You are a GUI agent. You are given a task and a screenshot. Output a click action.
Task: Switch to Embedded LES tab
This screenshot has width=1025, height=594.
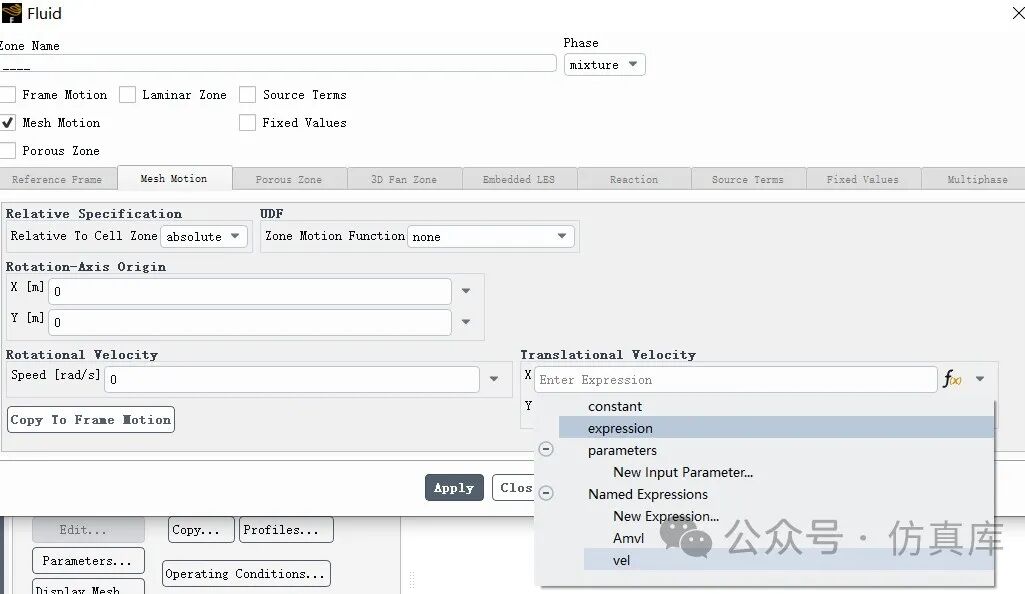(x=519, y=179)
